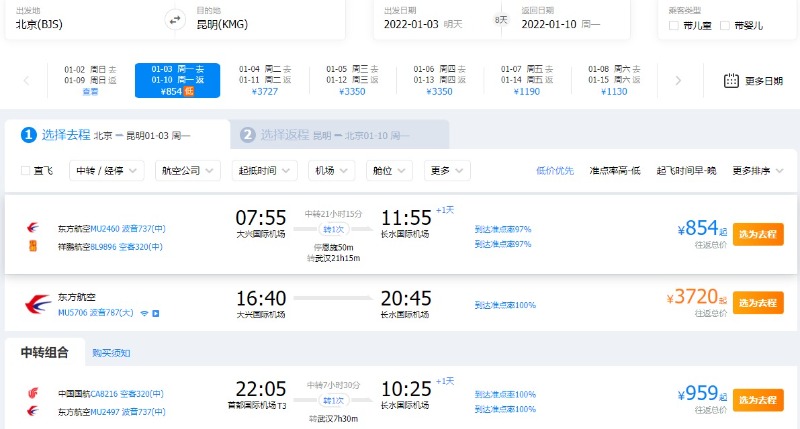Click the 更多日期 label

point(764,81)
